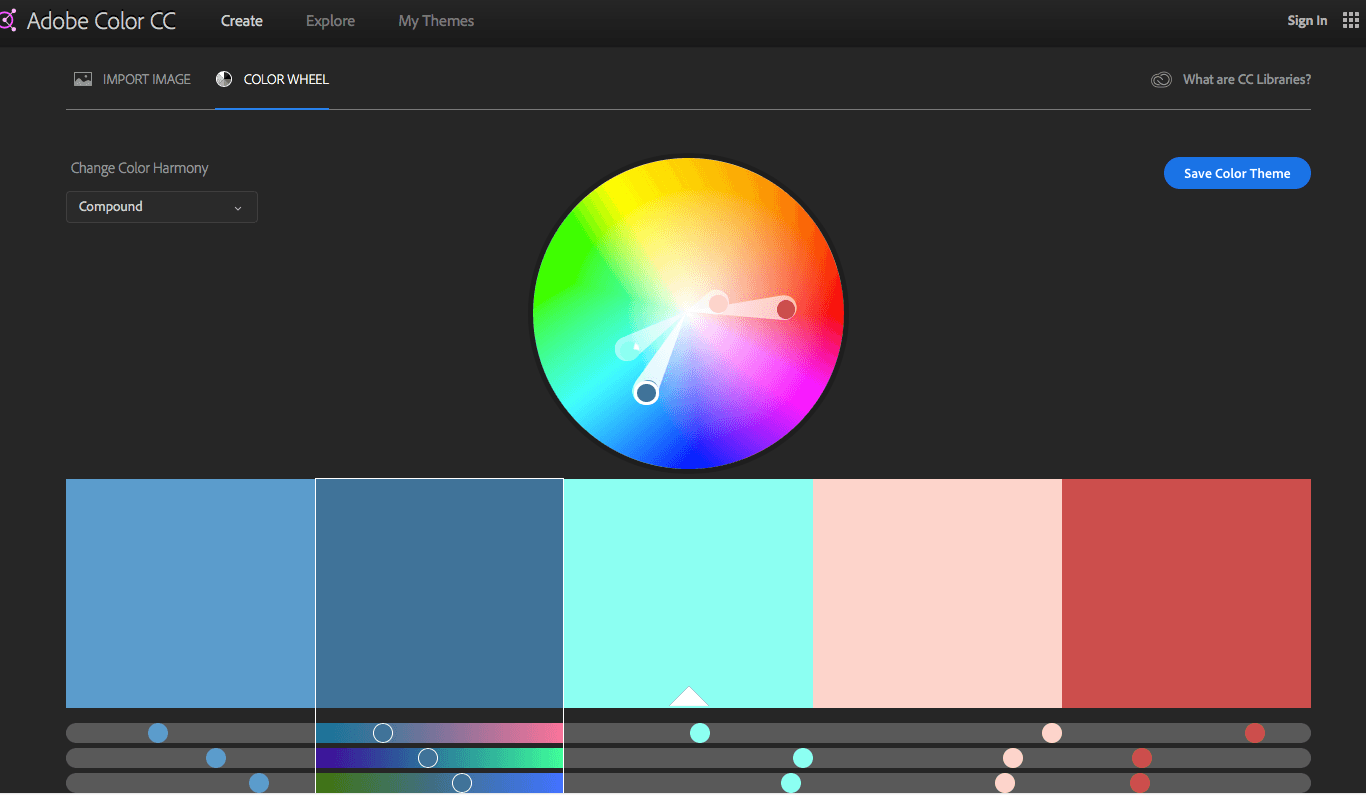Open the apps grid icon

1350,20
